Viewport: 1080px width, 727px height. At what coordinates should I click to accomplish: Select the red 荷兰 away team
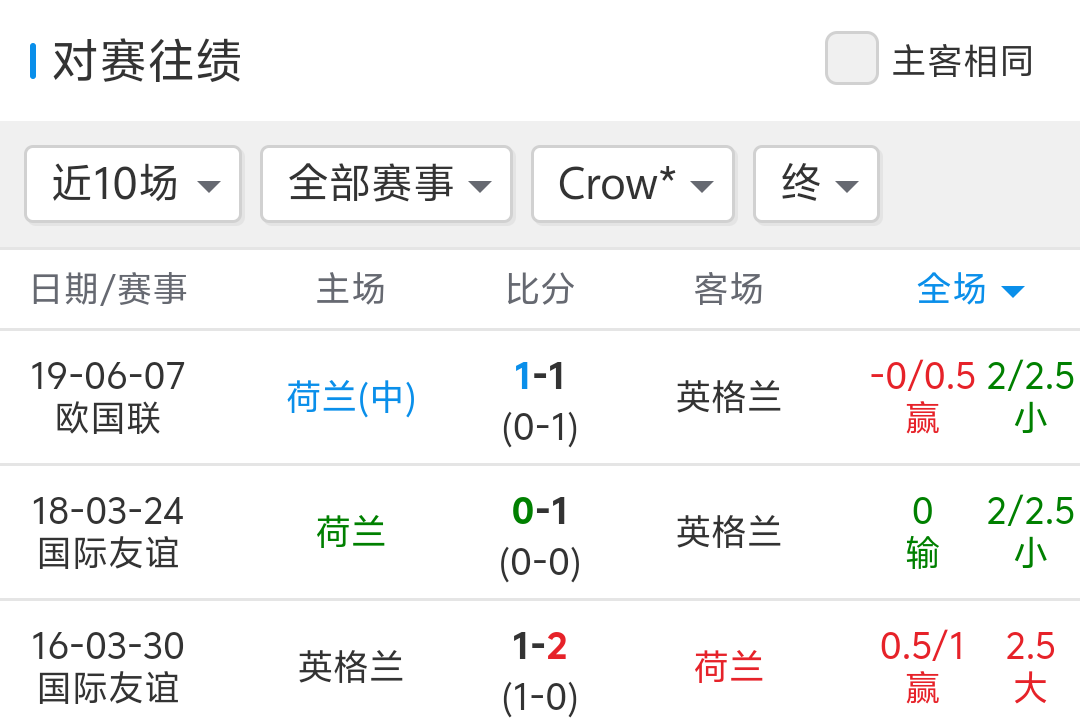(729, 667)
